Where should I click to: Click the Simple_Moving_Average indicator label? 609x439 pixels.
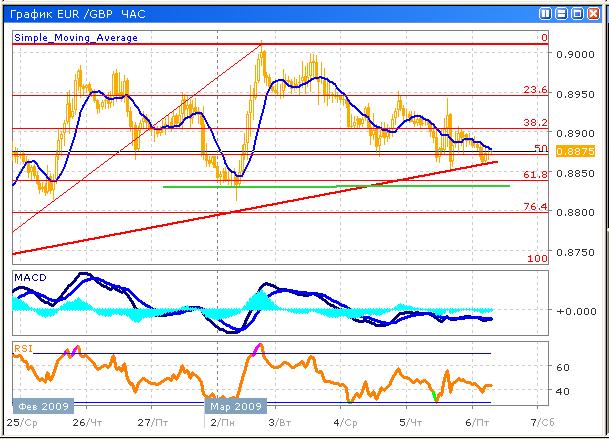coord(76,38)
